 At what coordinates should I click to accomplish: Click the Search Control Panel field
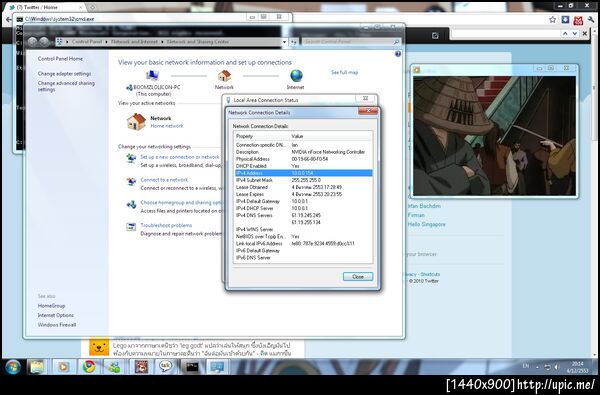(x=350, y=42)
